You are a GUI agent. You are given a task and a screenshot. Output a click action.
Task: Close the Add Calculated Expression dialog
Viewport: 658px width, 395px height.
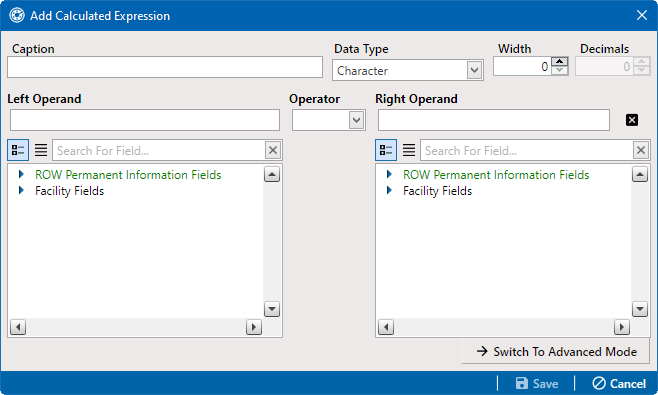click(642, 16)
